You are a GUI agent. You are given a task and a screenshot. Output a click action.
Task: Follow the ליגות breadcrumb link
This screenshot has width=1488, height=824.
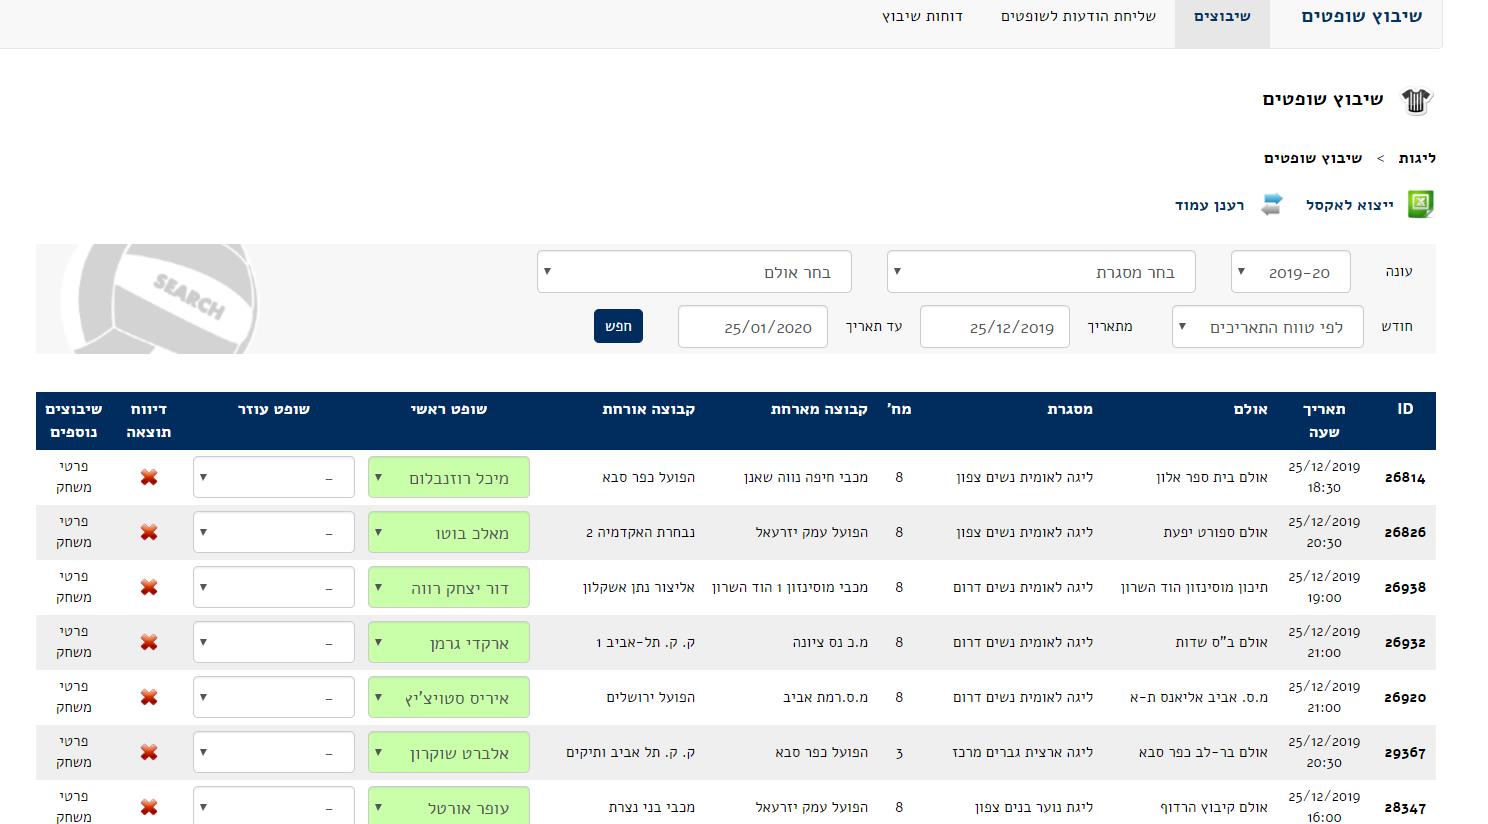[1417, 158]
